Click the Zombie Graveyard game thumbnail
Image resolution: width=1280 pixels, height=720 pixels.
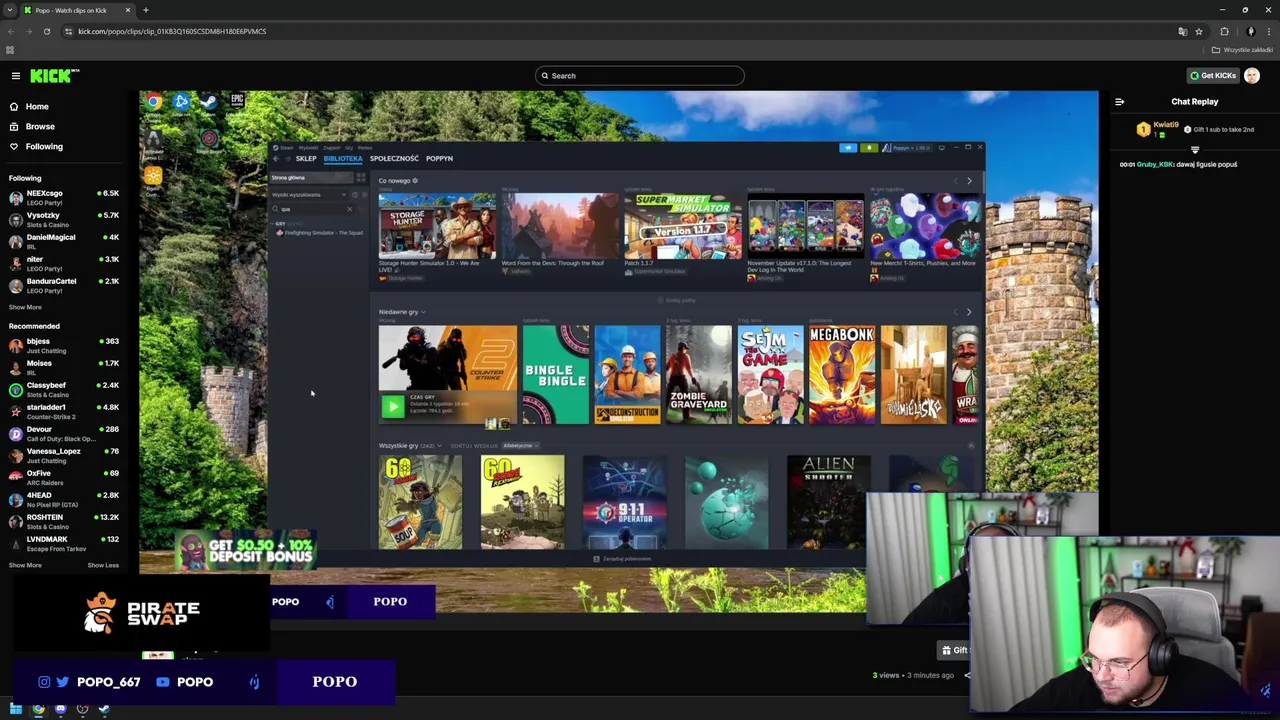(699, 374)
